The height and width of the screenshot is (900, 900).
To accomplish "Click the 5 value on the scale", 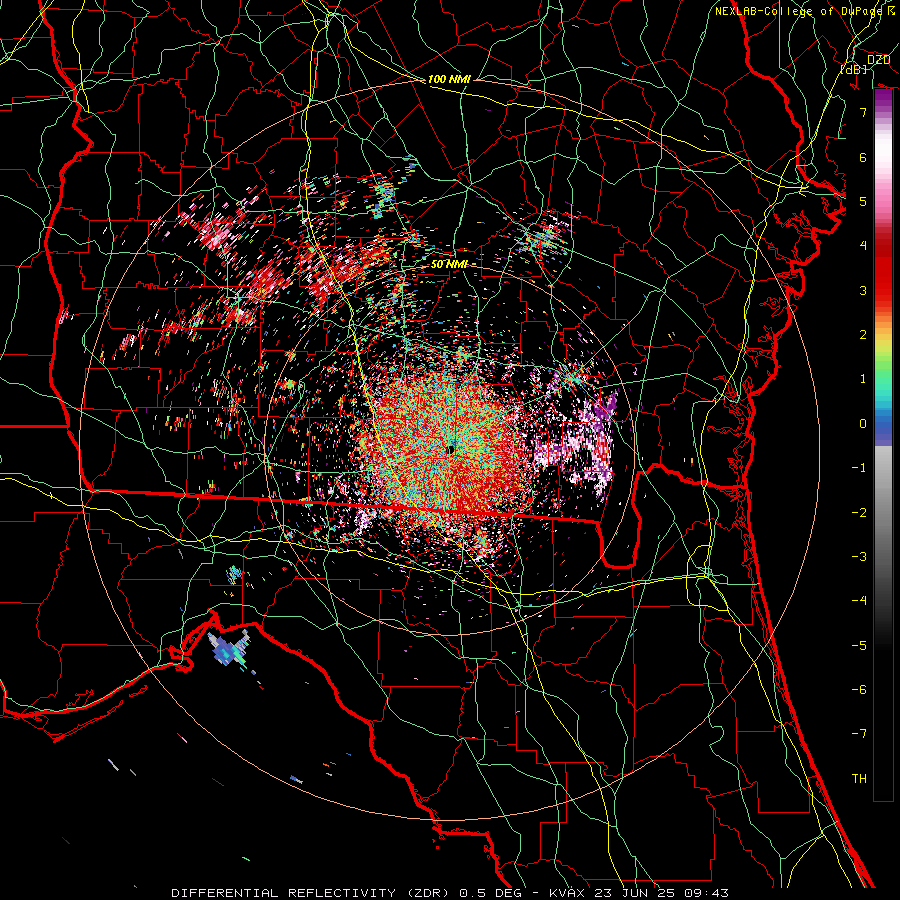I will [862, 201].
